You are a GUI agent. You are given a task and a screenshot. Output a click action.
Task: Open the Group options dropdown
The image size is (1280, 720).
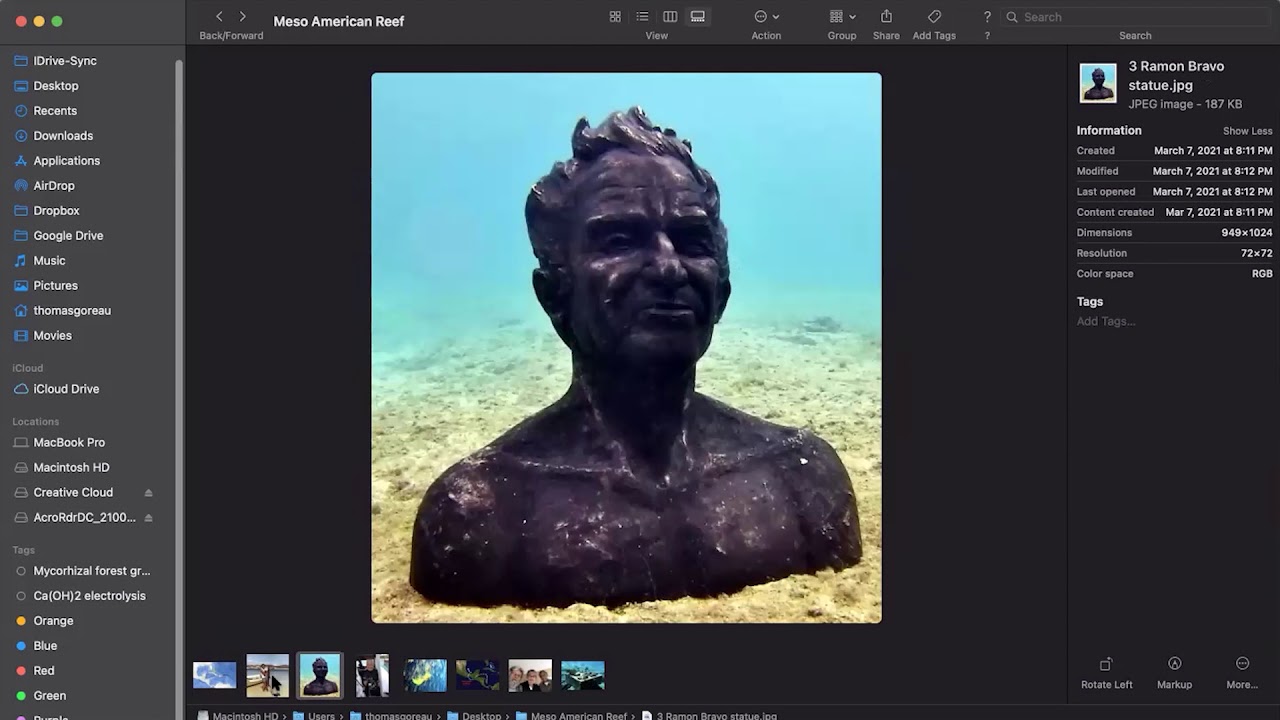(x=842, y=17)
